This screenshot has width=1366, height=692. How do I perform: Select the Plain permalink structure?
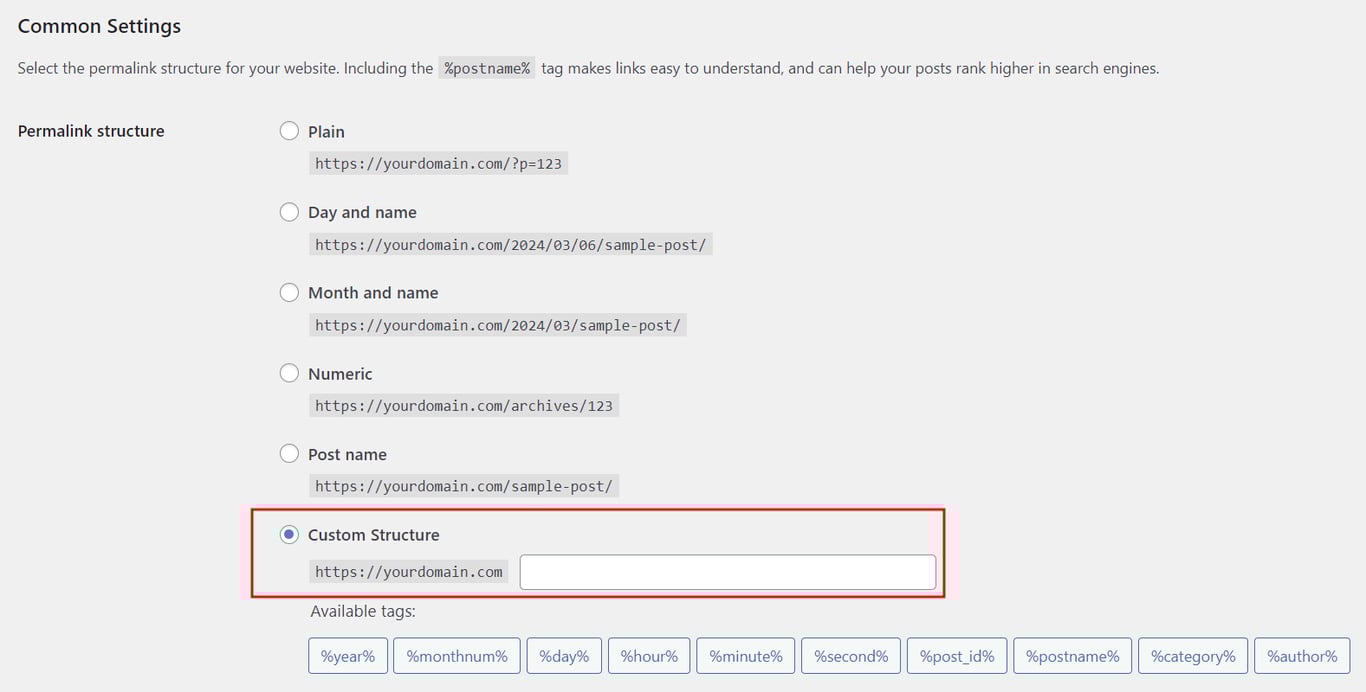[x=289, y=130]
